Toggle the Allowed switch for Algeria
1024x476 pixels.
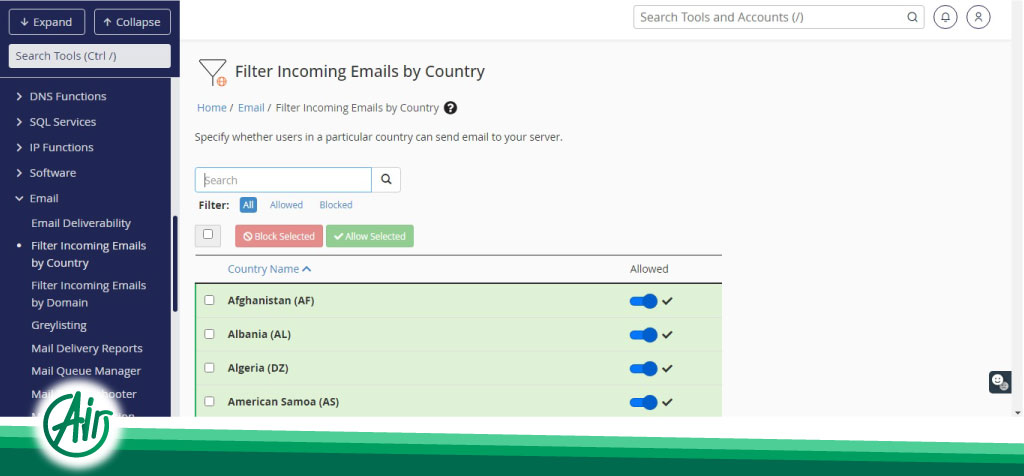point(643,368)
